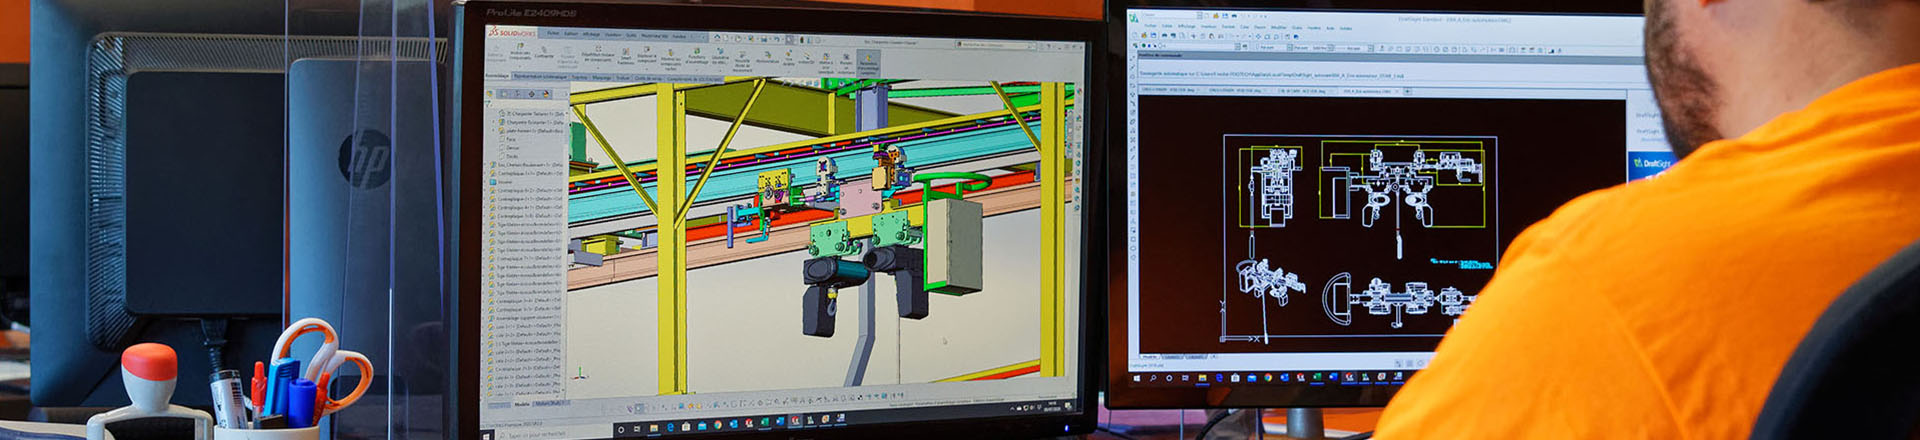
Task: Click the SolidWorks command search field
Action: 995,45
